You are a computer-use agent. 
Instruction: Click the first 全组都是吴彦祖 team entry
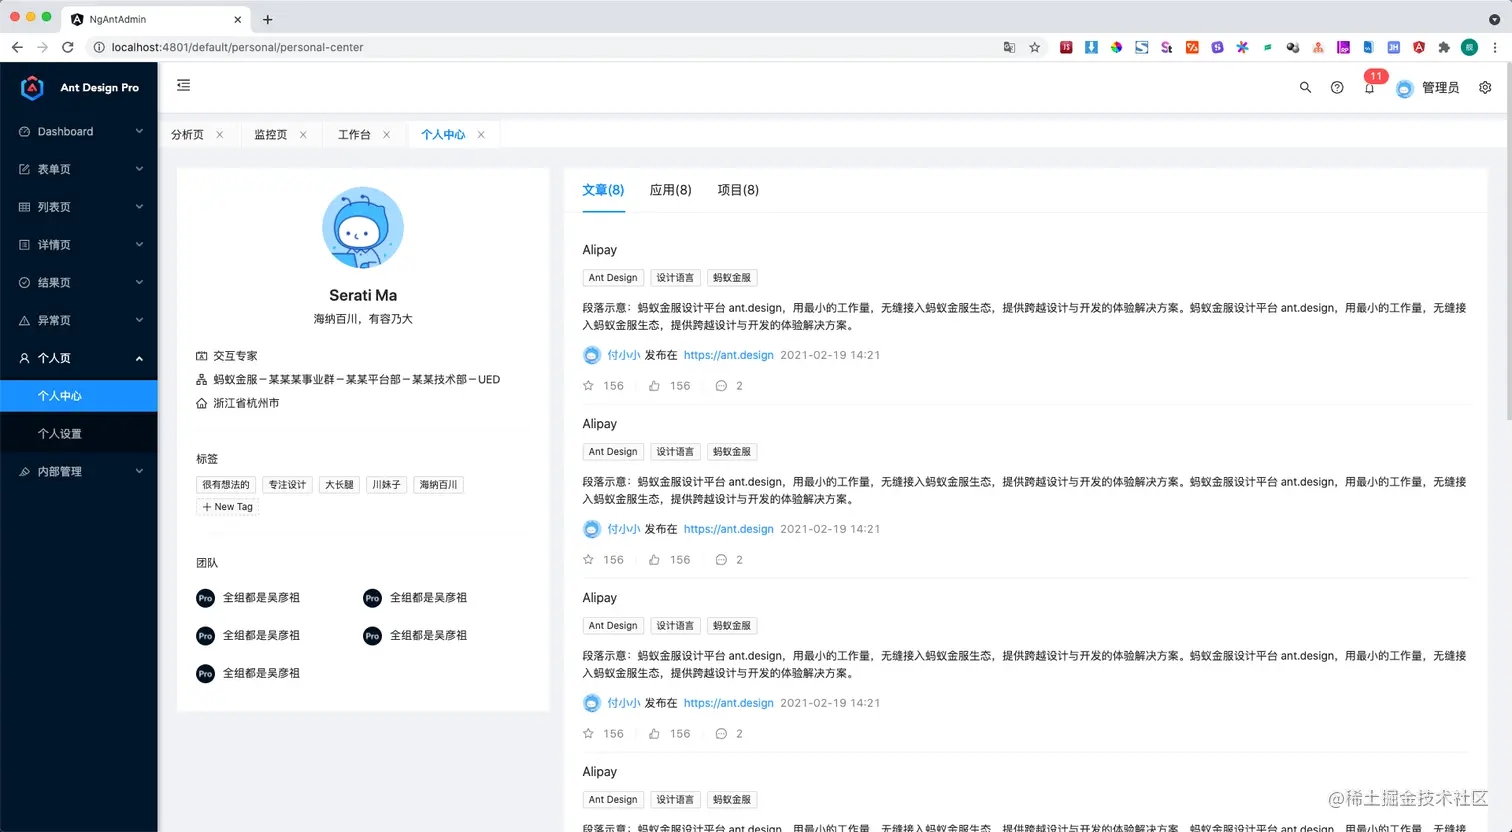tap(248, 598)
